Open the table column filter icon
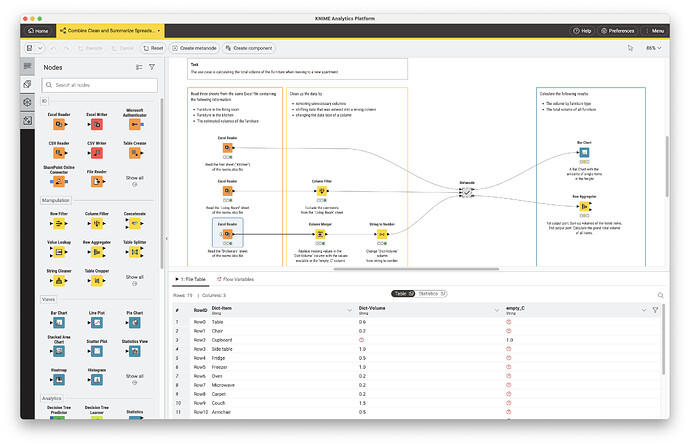The width and height of the screenshot is (690, 446). (655, 311)
